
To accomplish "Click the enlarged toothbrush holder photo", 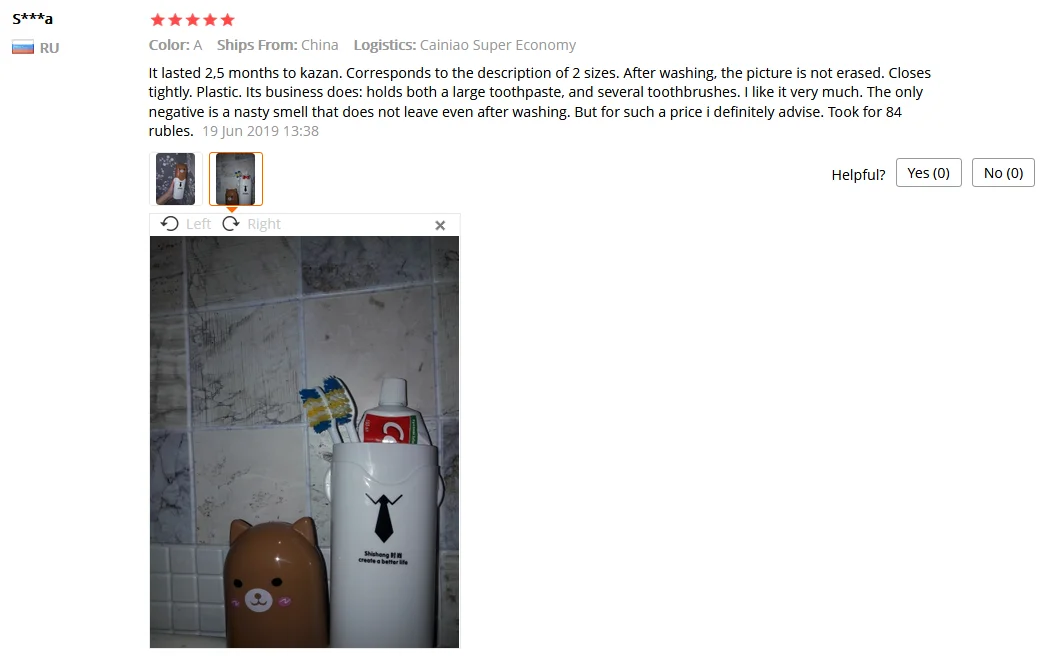I will (x=304, y=442).
